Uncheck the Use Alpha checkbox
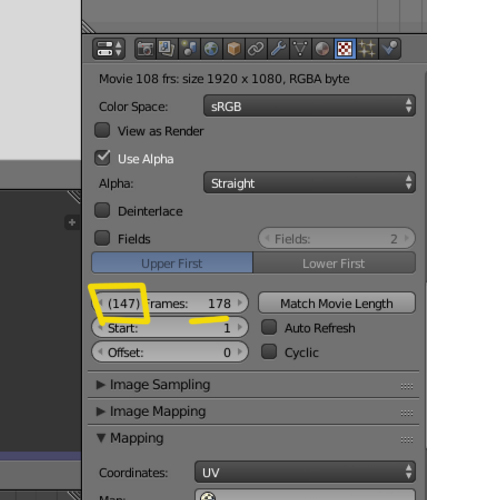 pos(102,158)
